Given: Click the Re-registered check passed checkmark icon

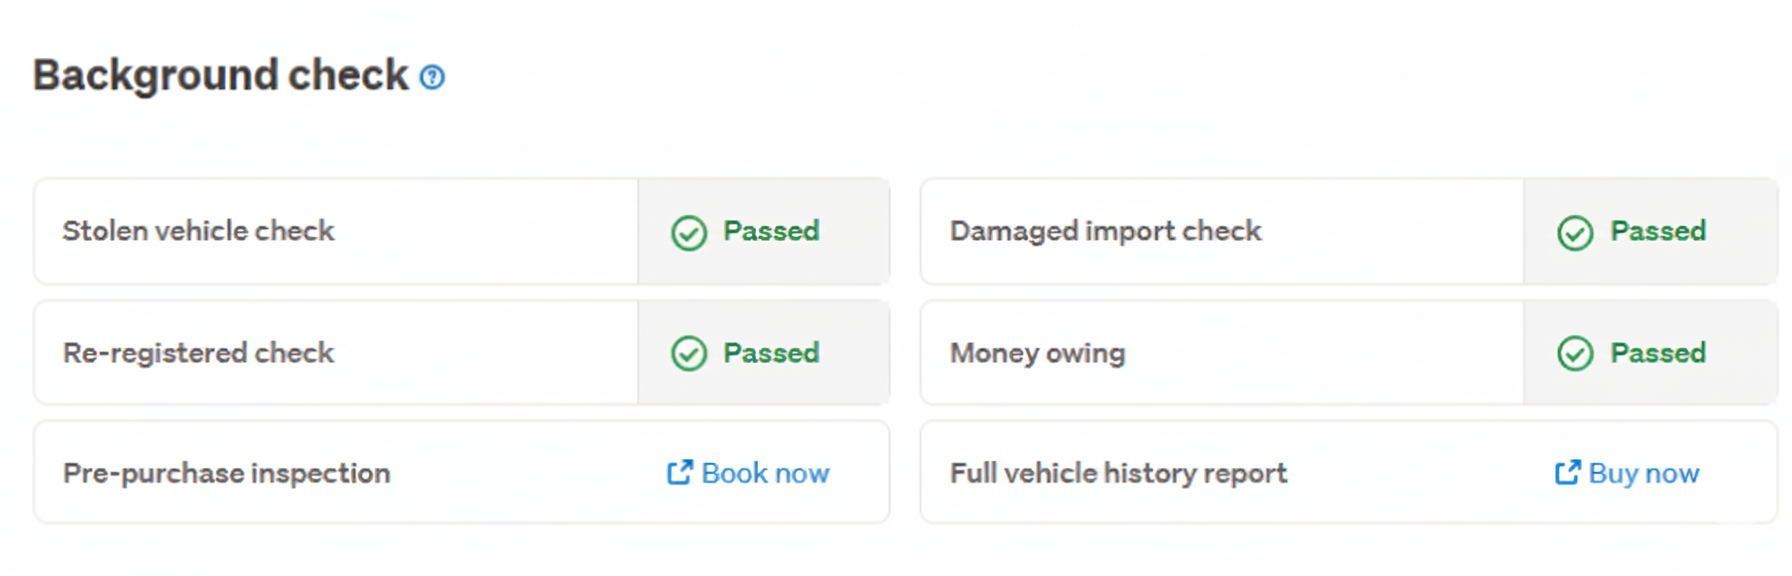Looking at the screenshot, I should click(689, 354).
